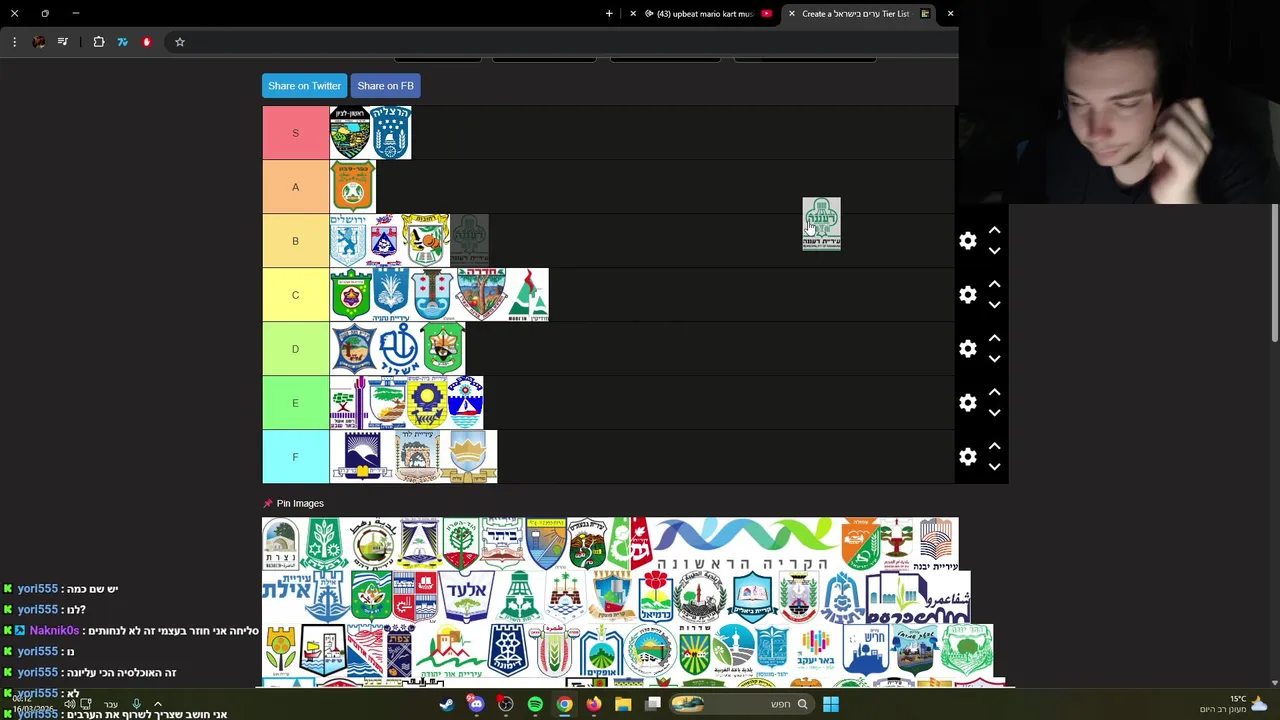
Task: Open Spotify from the taskbar
Action: [535, 704]
